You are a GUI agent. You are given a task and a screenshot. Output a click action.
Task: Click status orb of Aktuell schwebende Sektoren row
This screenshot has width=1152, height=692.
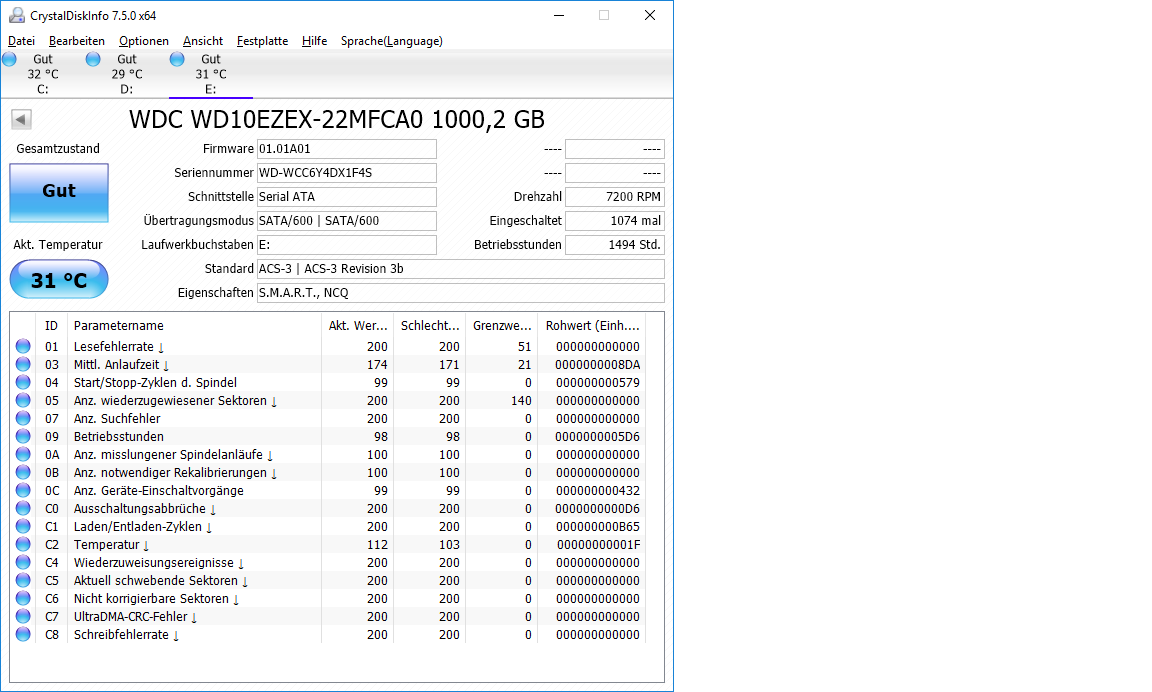[x=24, y=580]
